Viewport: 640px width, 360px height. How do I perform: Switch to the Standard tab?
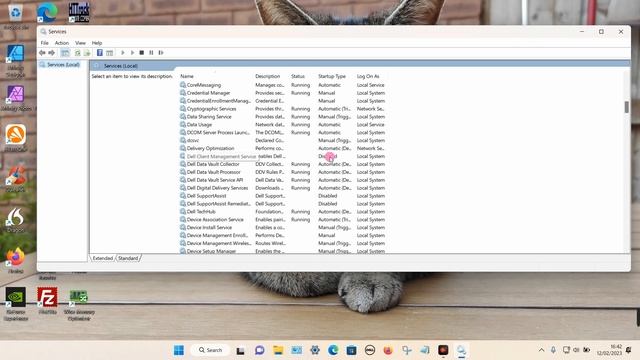pos(128,258)
